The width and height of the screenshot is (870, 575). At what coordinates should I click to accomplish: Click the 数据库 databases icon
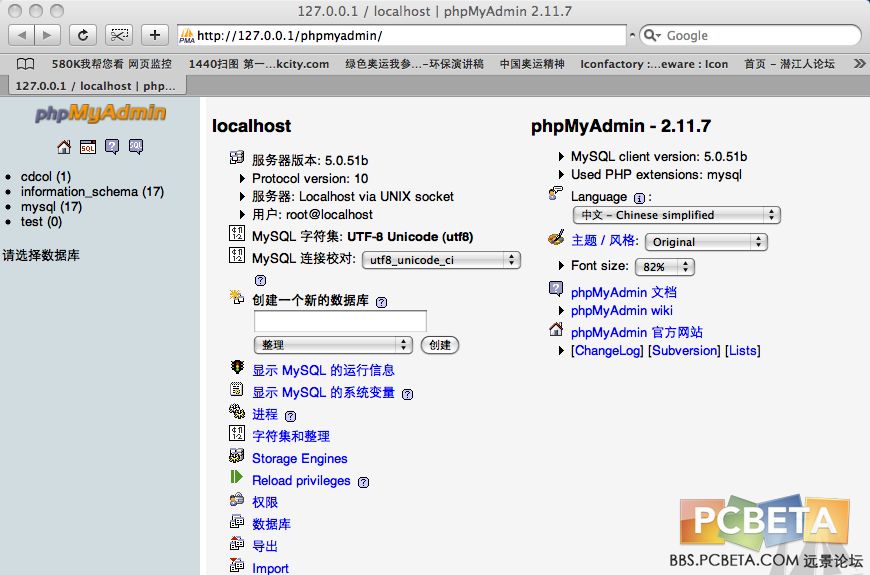237,521
